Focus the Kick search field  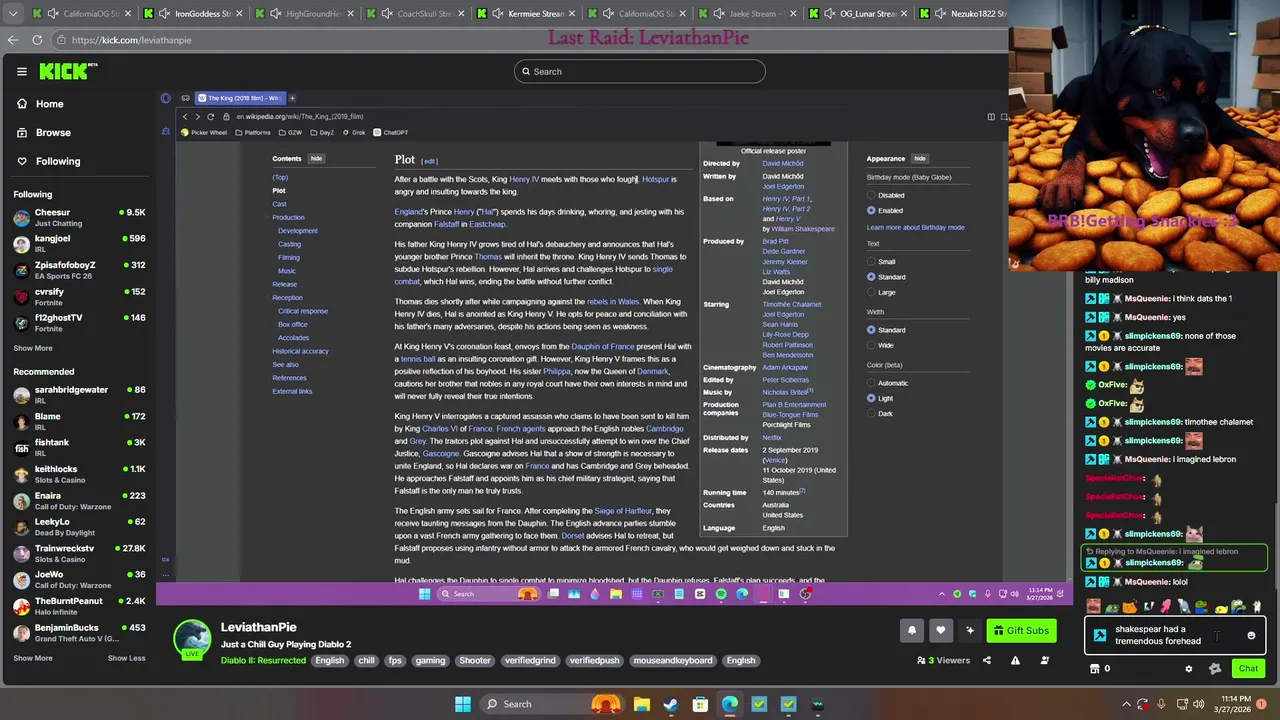pyautogui.click(x=640, y=71)
